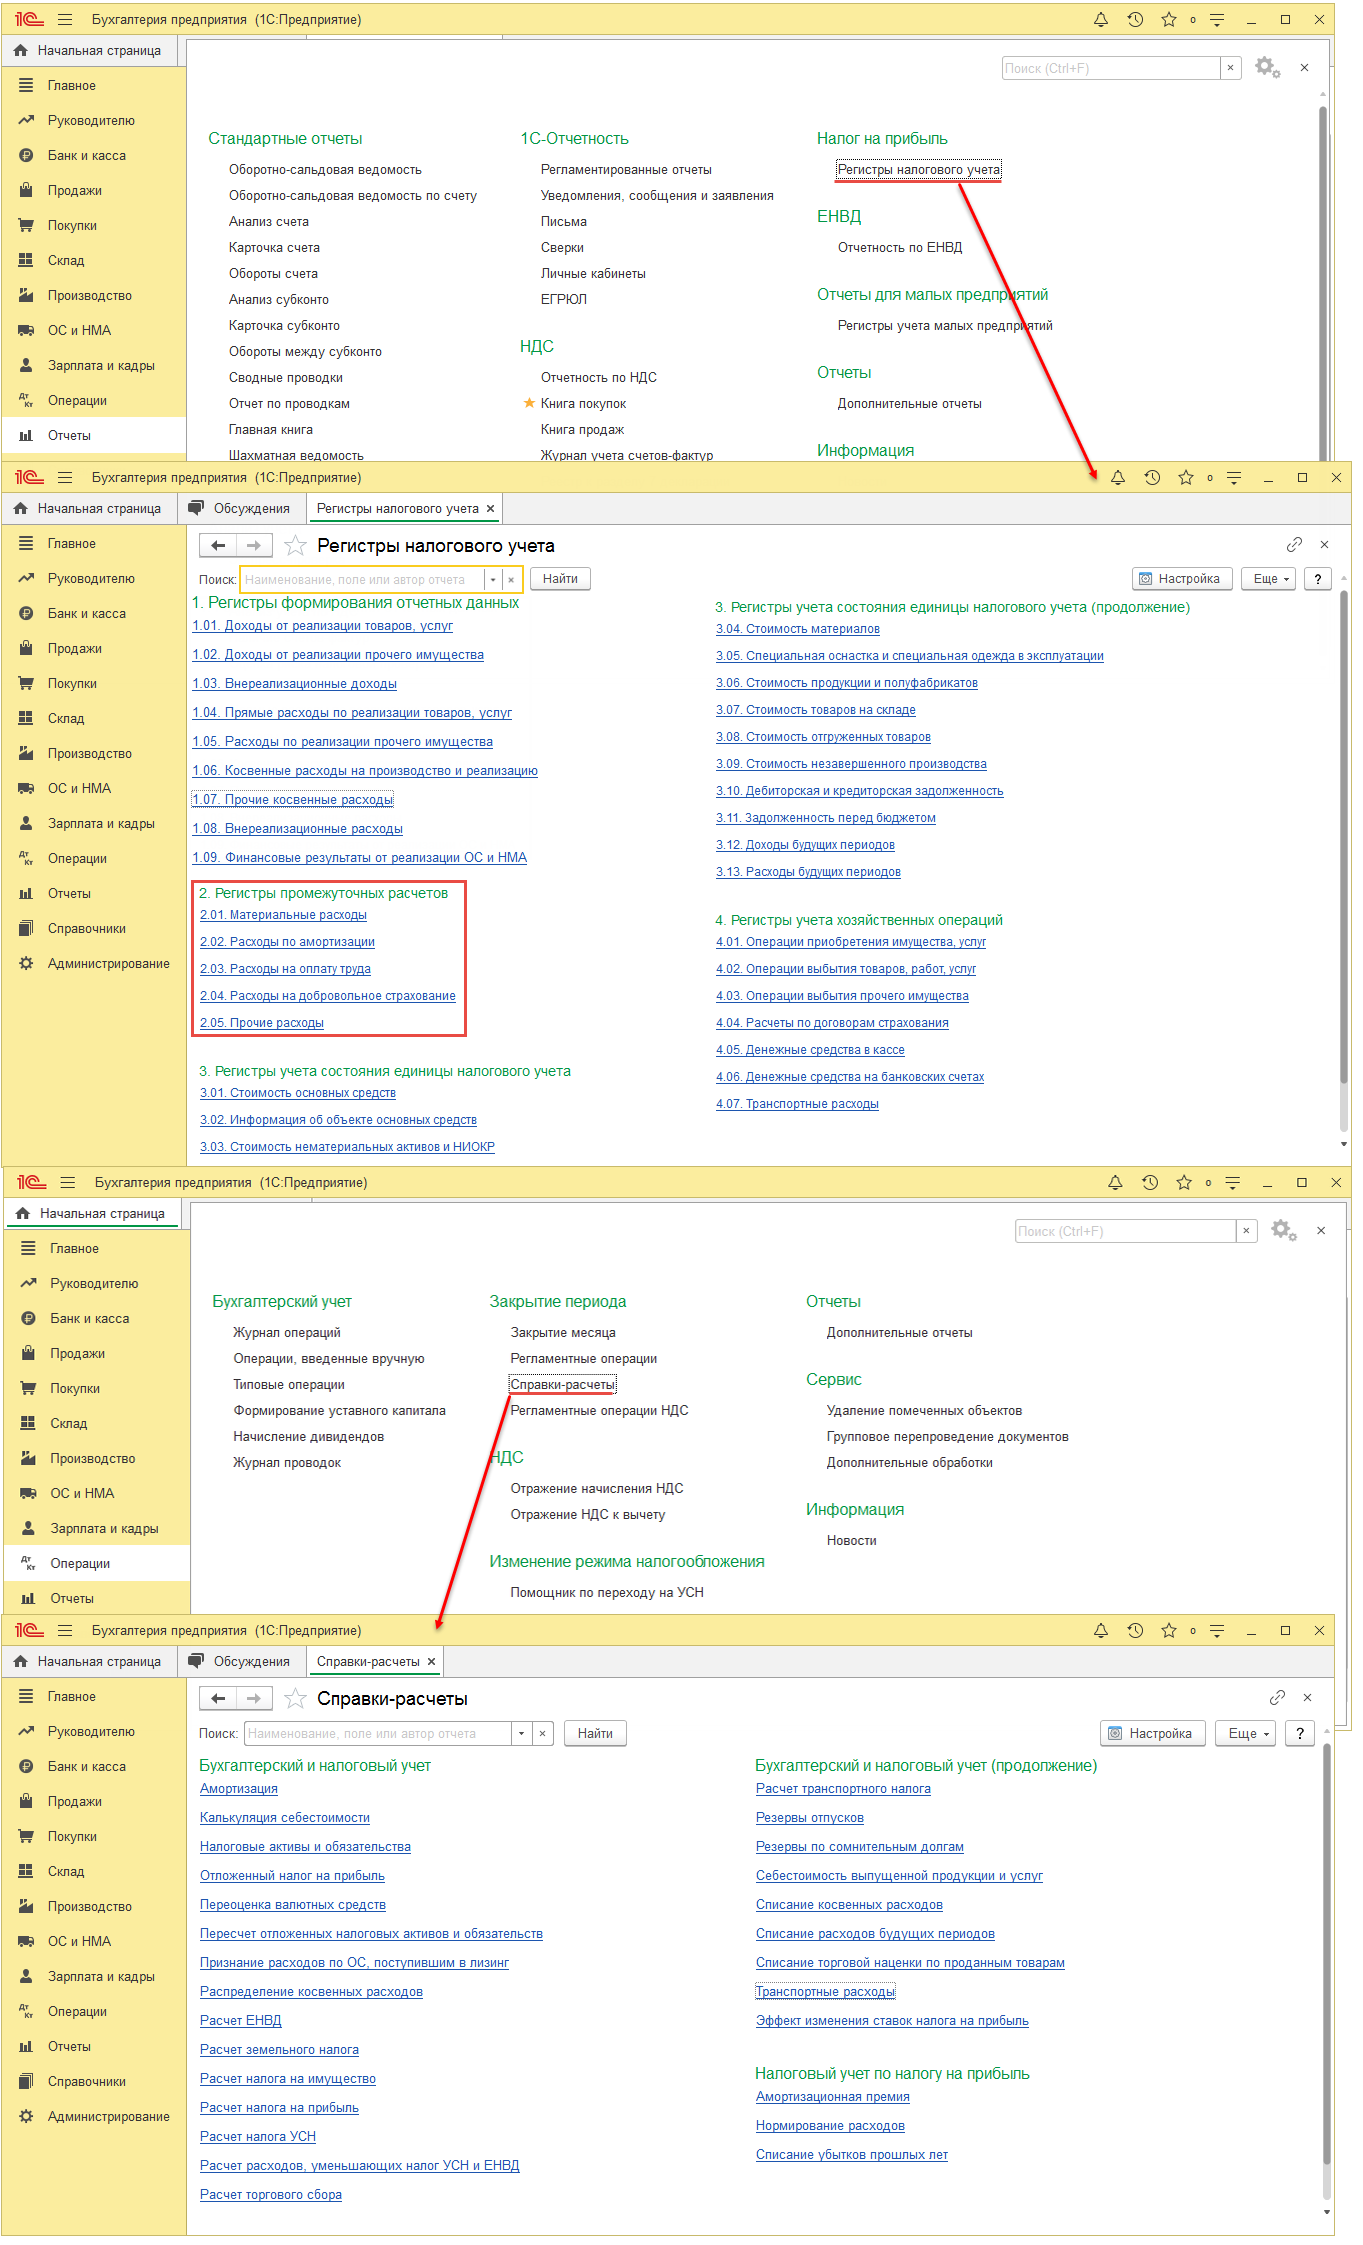1363x2245 pixels.
Task: Copy link icon in Регистры налогового учета
Action: pos(1294,545)
